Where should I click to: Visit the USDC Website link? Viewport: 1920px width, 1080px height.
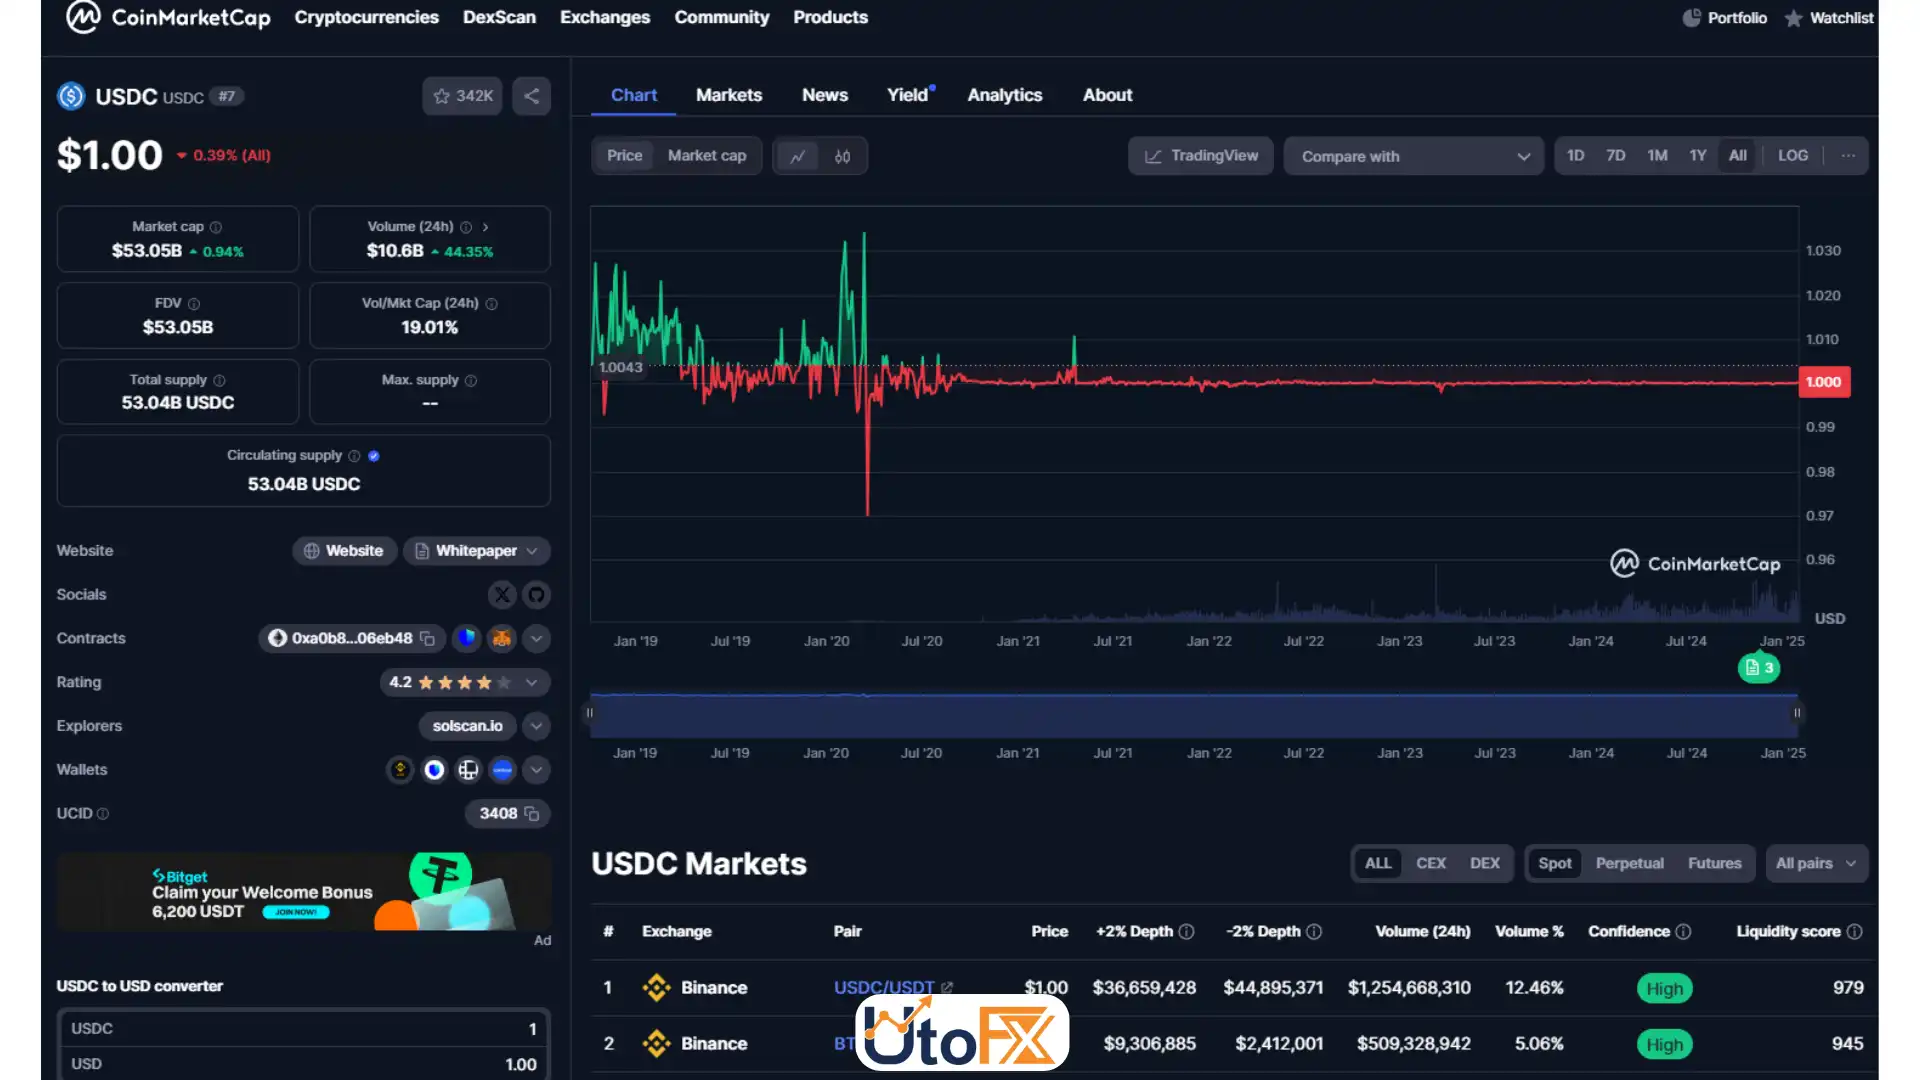345,551
